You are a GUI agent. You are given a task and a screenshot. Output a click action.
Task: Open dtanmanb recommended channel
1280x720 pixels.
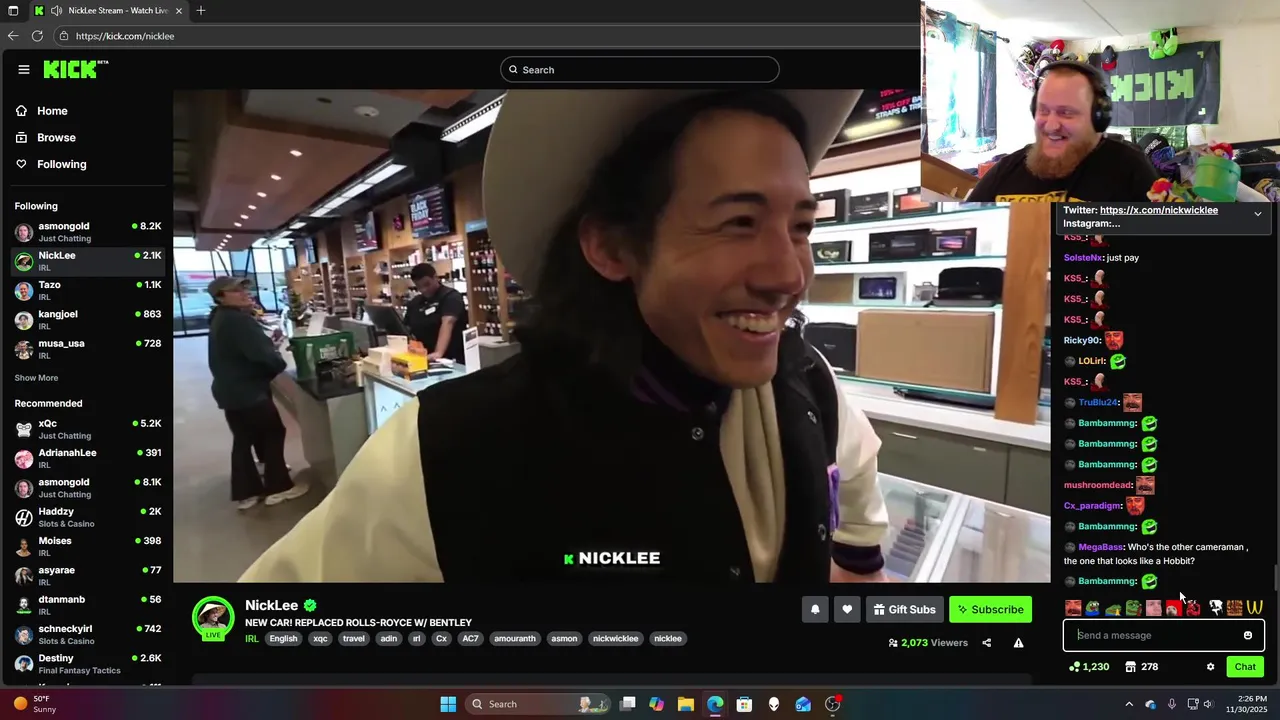(87, 605)
